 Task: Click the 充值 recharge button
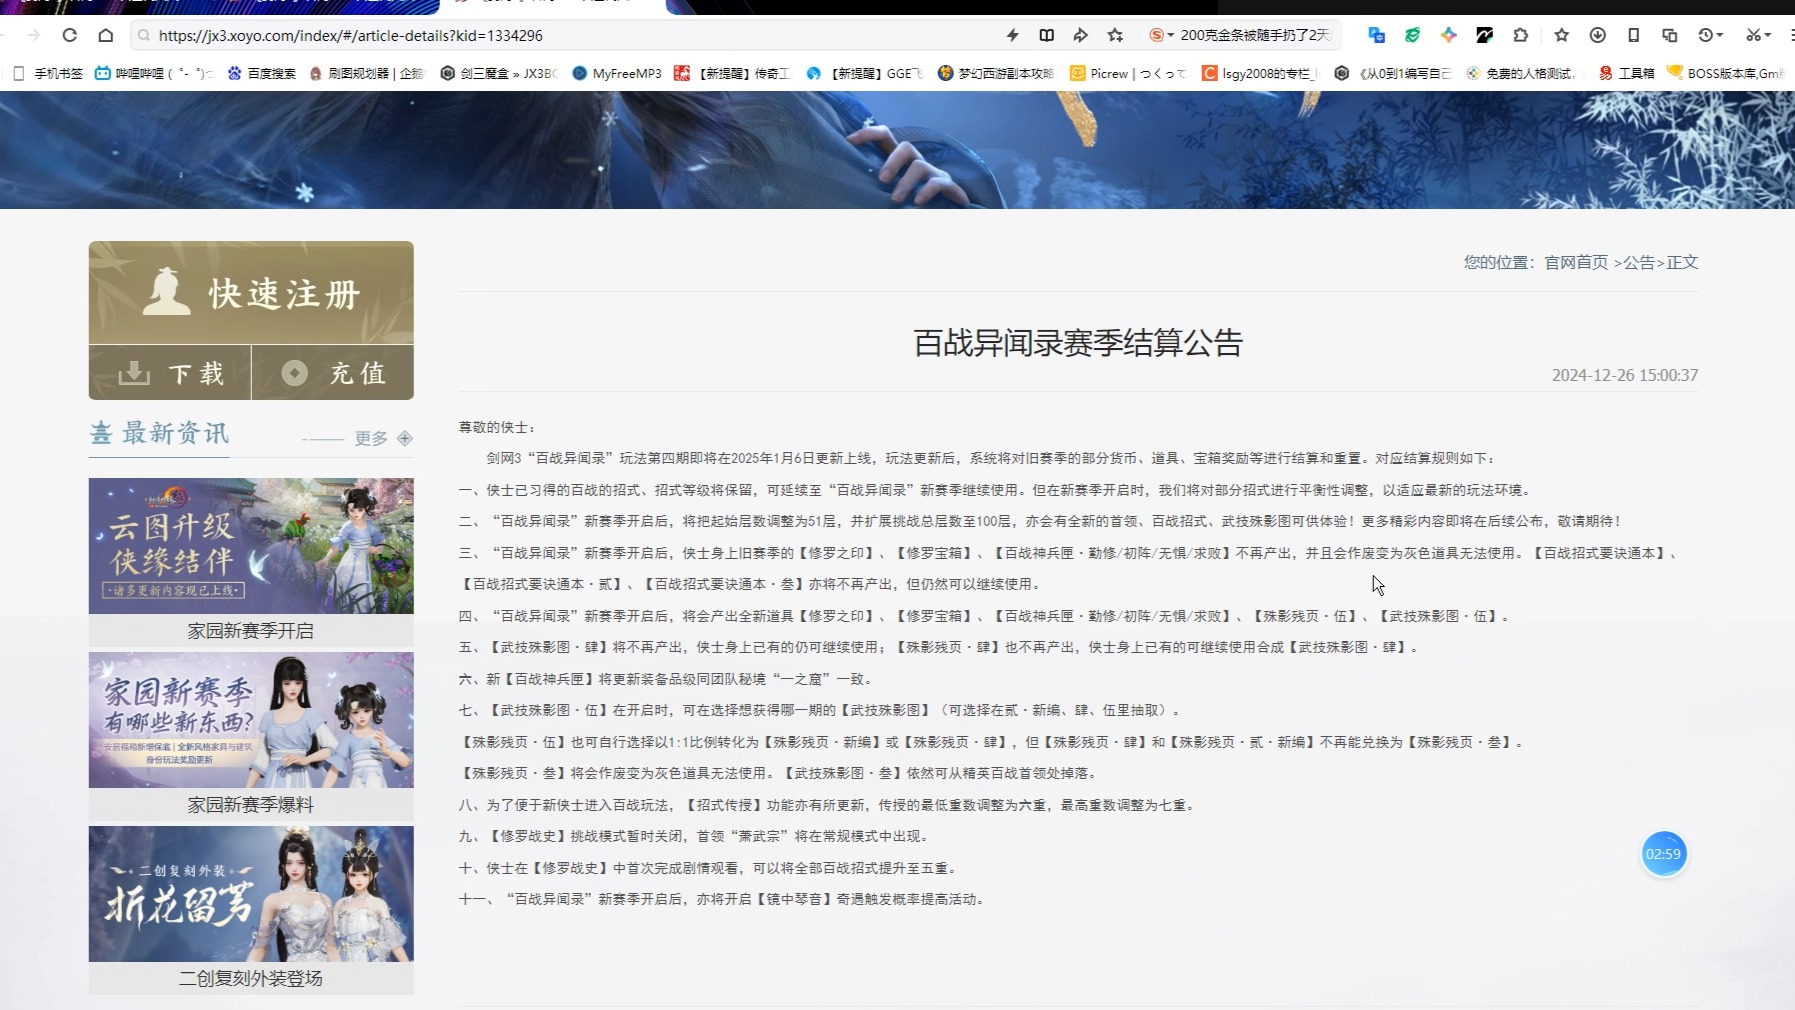tap(333, 373)
